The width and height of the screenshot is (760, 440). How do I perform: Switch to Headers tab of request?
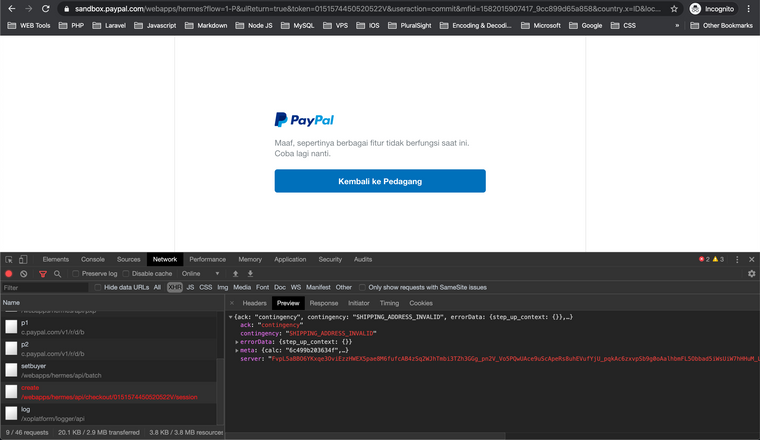pos(254,303)
